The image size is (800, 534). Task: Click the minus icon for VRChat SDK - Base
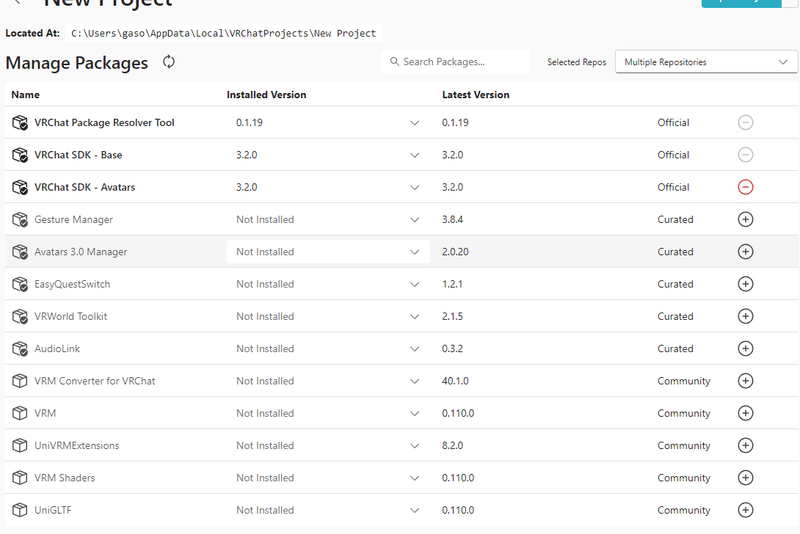tap(745, 155)
